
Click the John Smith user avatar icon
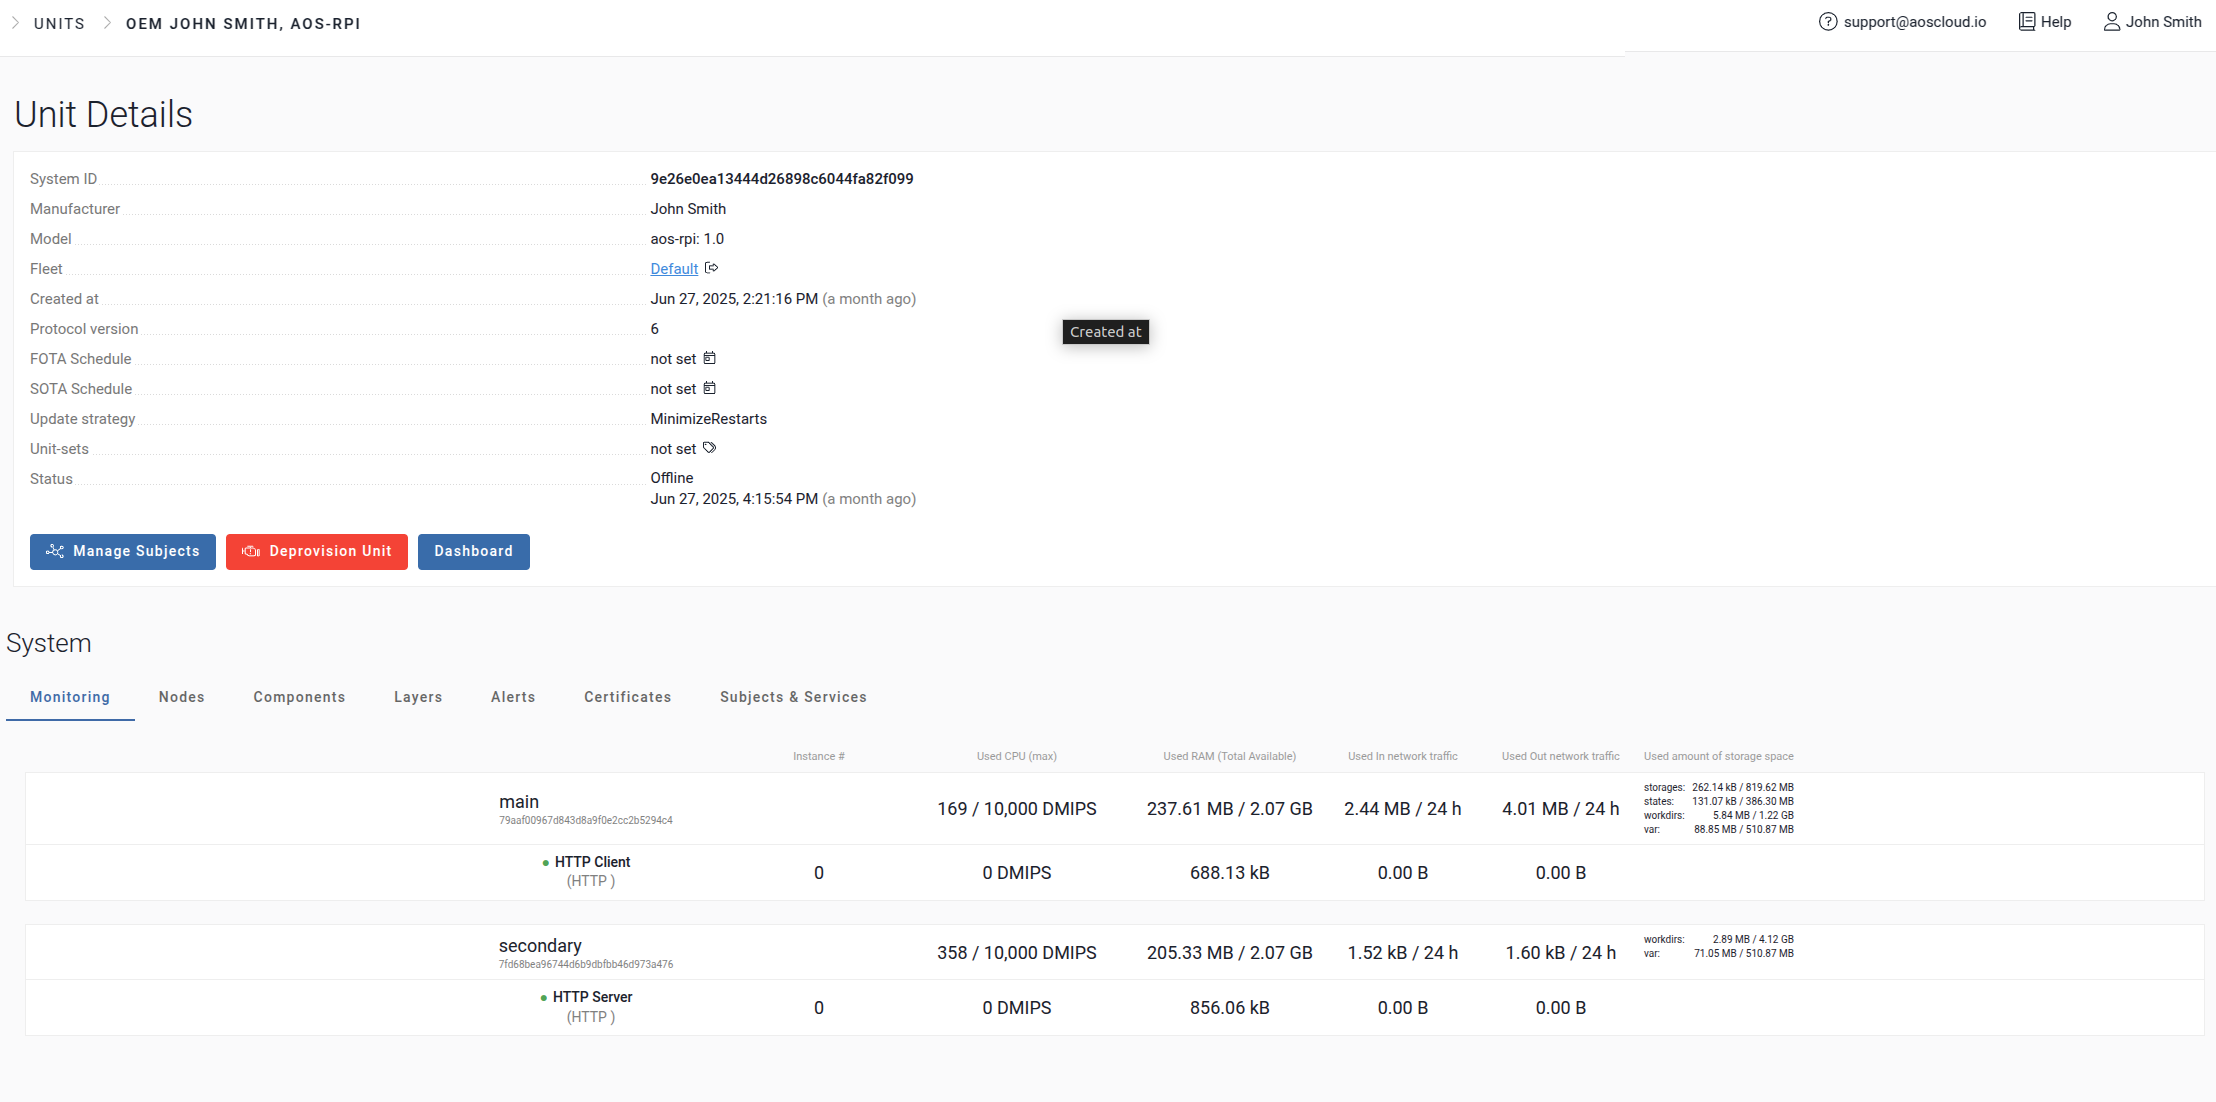[x=2111, y=22]
